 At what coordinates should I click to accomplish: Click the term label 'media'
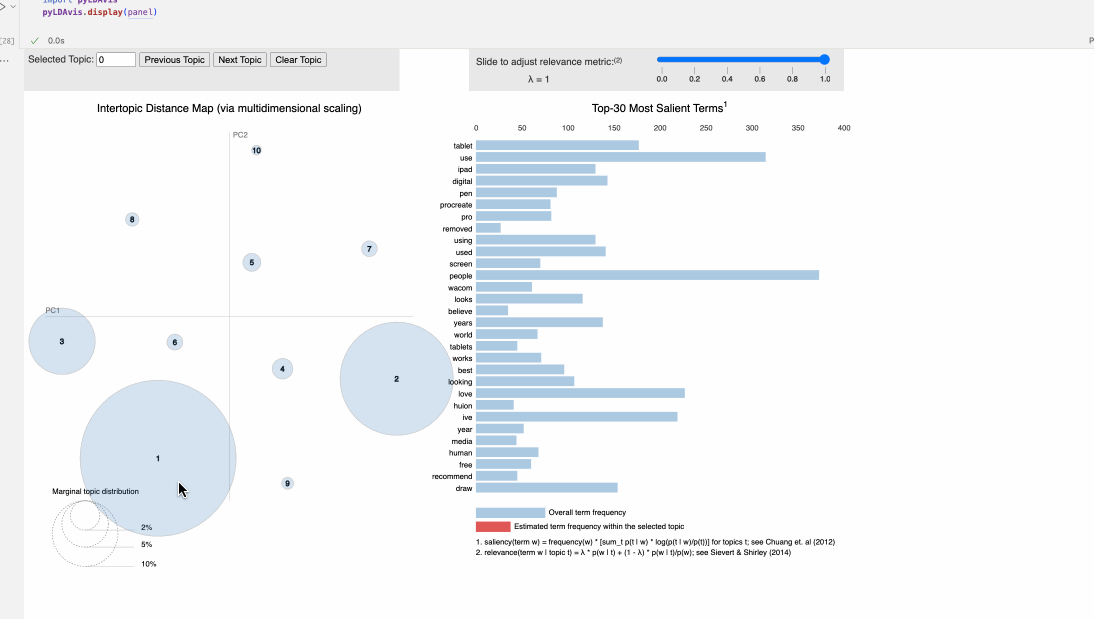coord(462,441)
